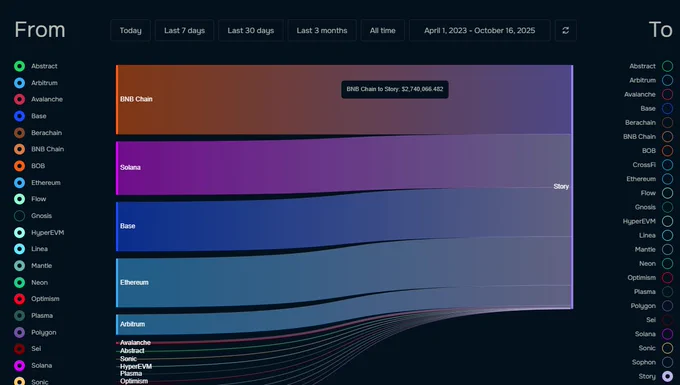Click the Linea circle icon in To list
The image size is (680, 385).
click(667, 235)
